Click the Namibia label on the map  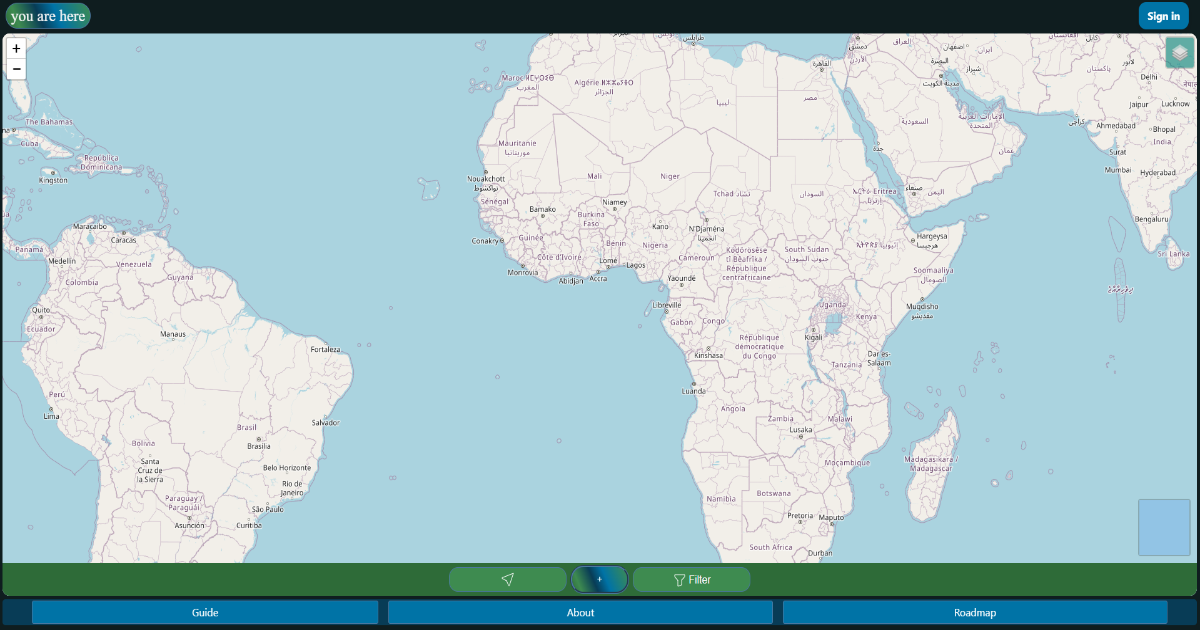click(721, 498)
